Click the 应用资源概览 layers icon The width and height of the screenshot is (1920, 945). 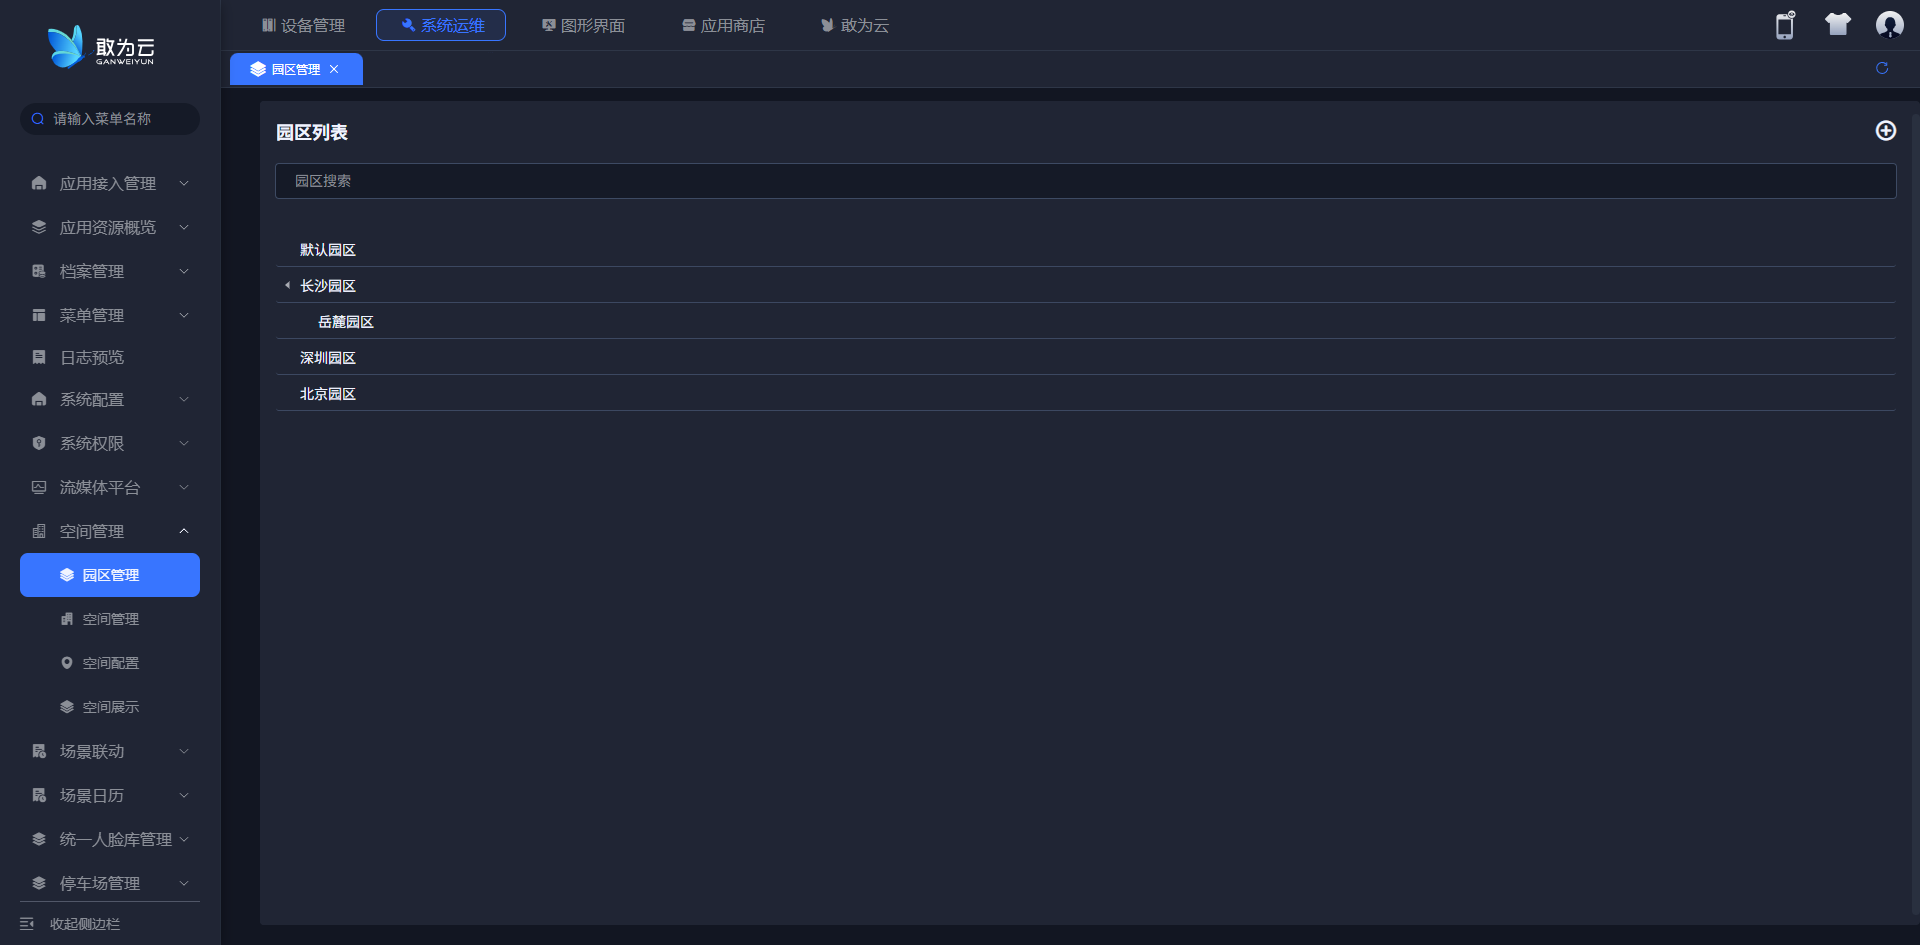(x=39, y=227)
